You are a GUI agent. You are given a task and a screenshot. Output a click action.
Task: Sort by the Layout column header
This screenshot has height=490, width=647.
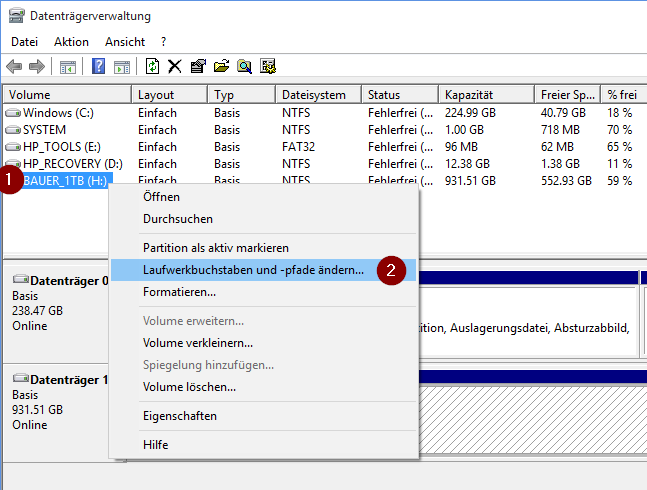coord(170,95)
